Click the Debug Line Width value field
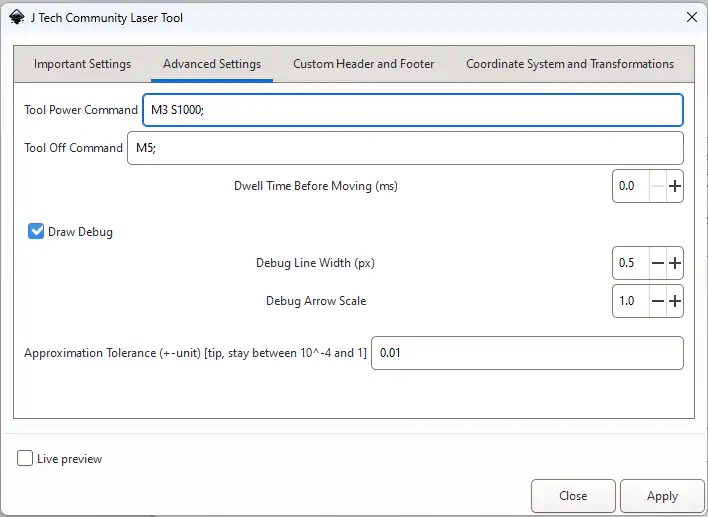The height and width of the screenshot is (517, 708). (631, 263)
